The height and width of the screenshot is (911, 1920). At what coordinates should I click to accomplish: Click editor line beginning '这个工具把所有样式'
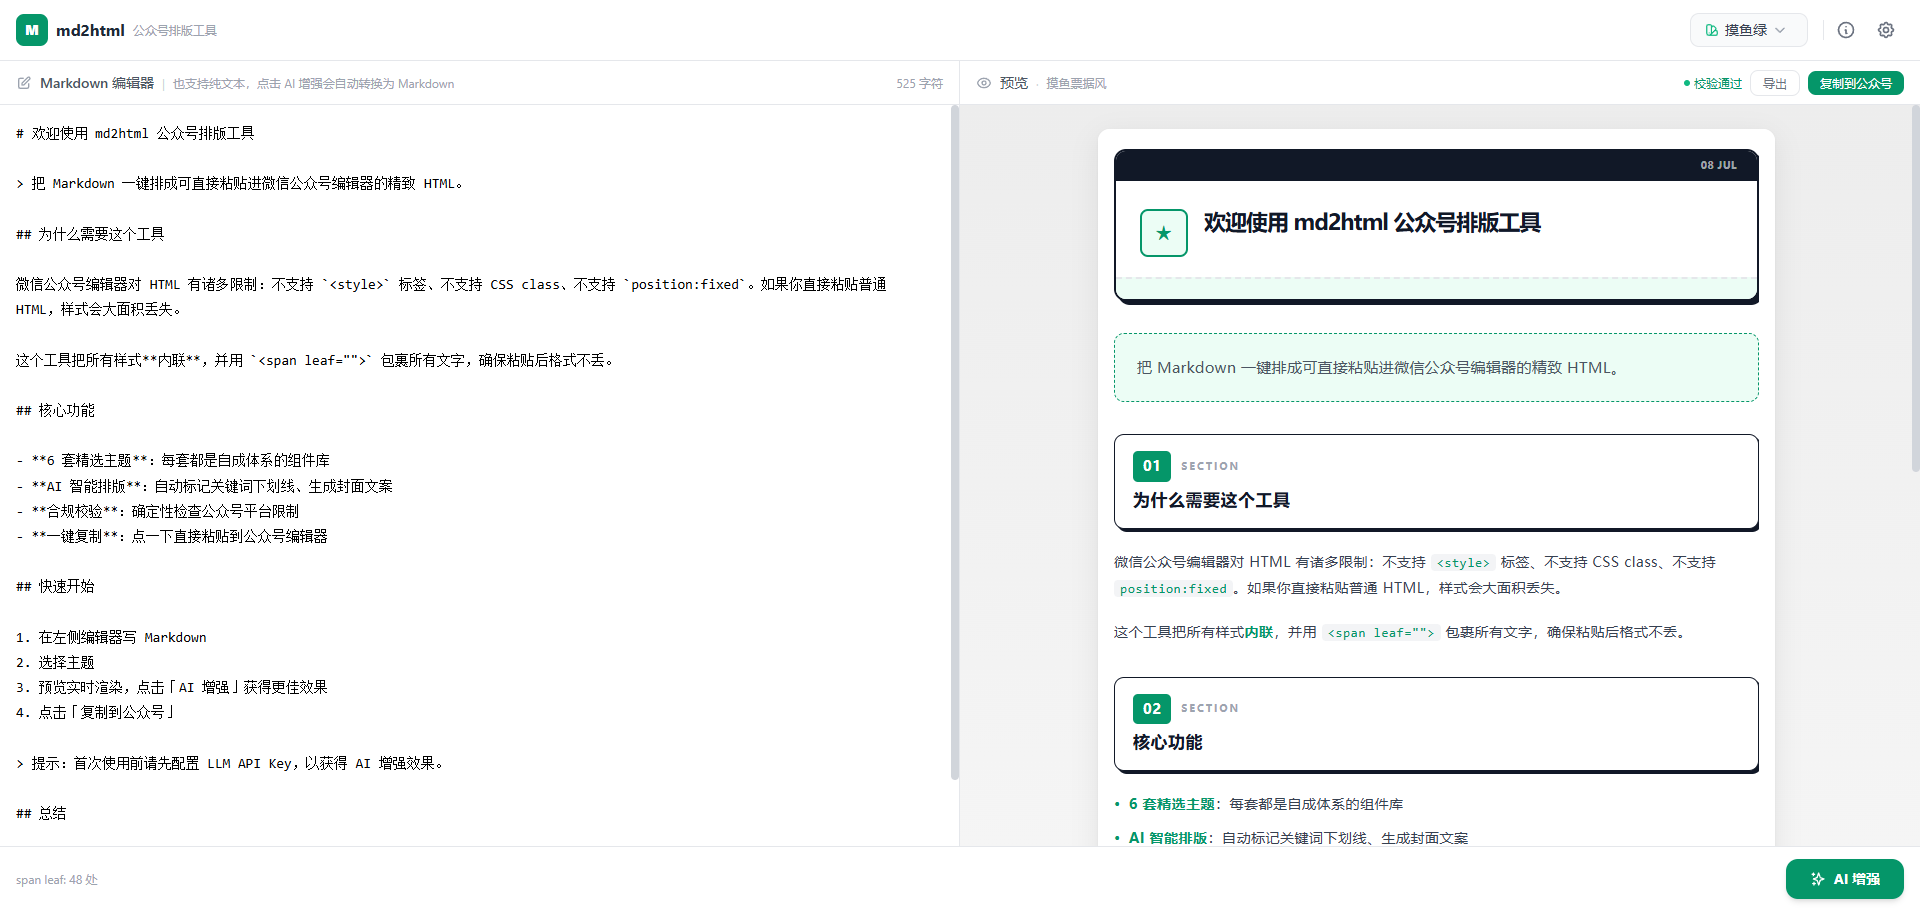(315, 360)
